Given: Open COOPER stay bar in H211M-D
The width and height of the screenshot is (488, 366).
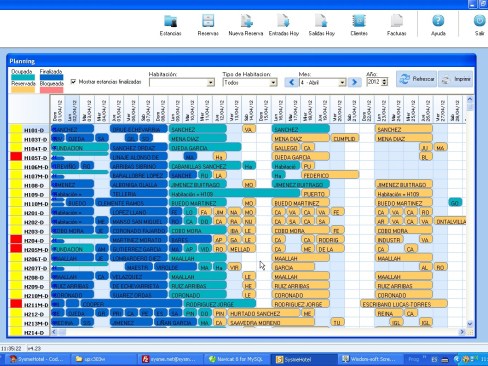Looking at the screenshot, I should [x=131, y=304].
